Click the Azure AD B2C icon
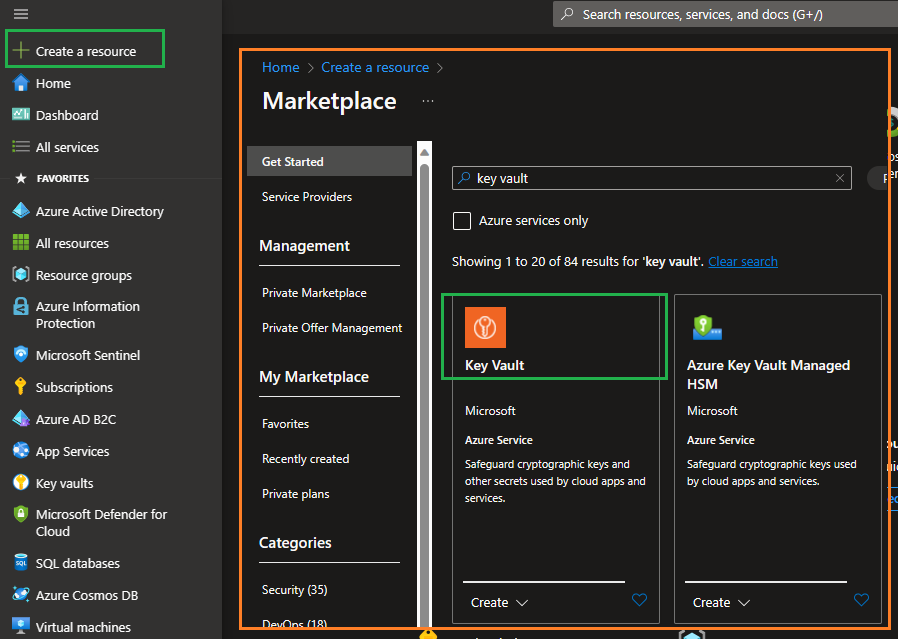The height and width of the screenshot is (639, 898). point(21,419)
